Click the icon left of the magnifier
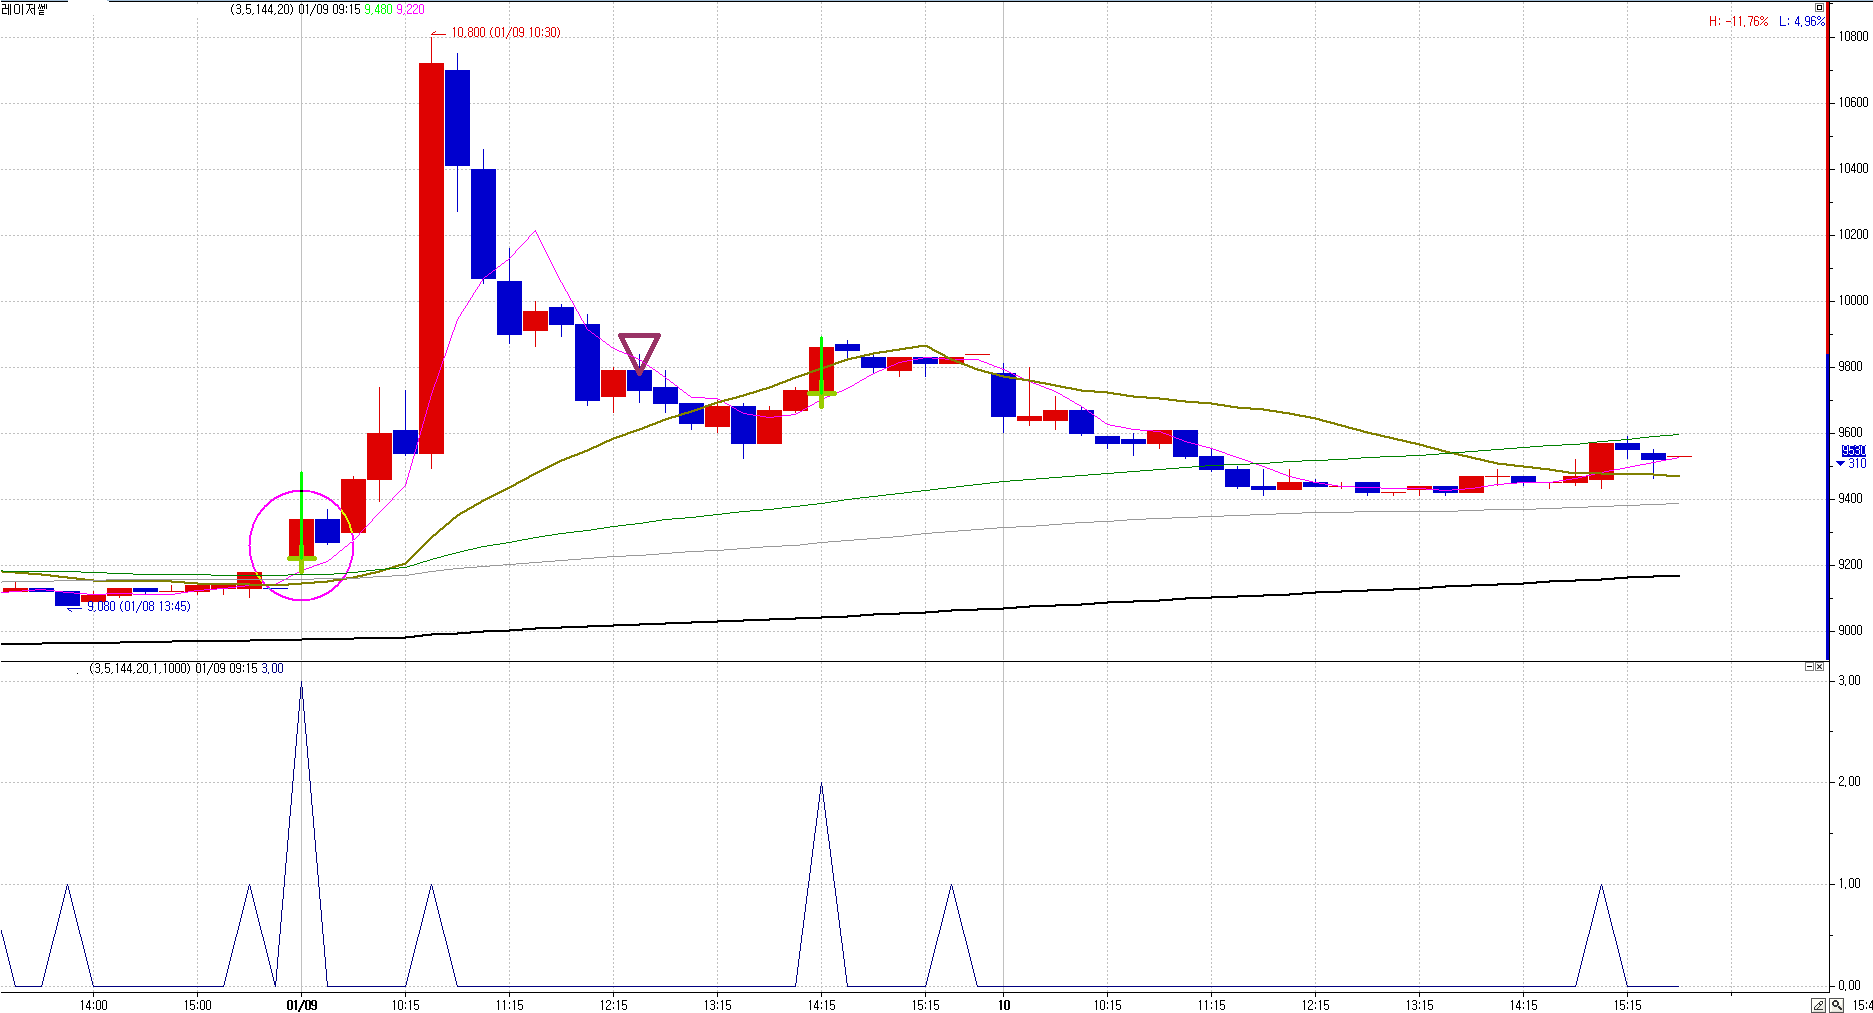 [x=1819, y=1005]
